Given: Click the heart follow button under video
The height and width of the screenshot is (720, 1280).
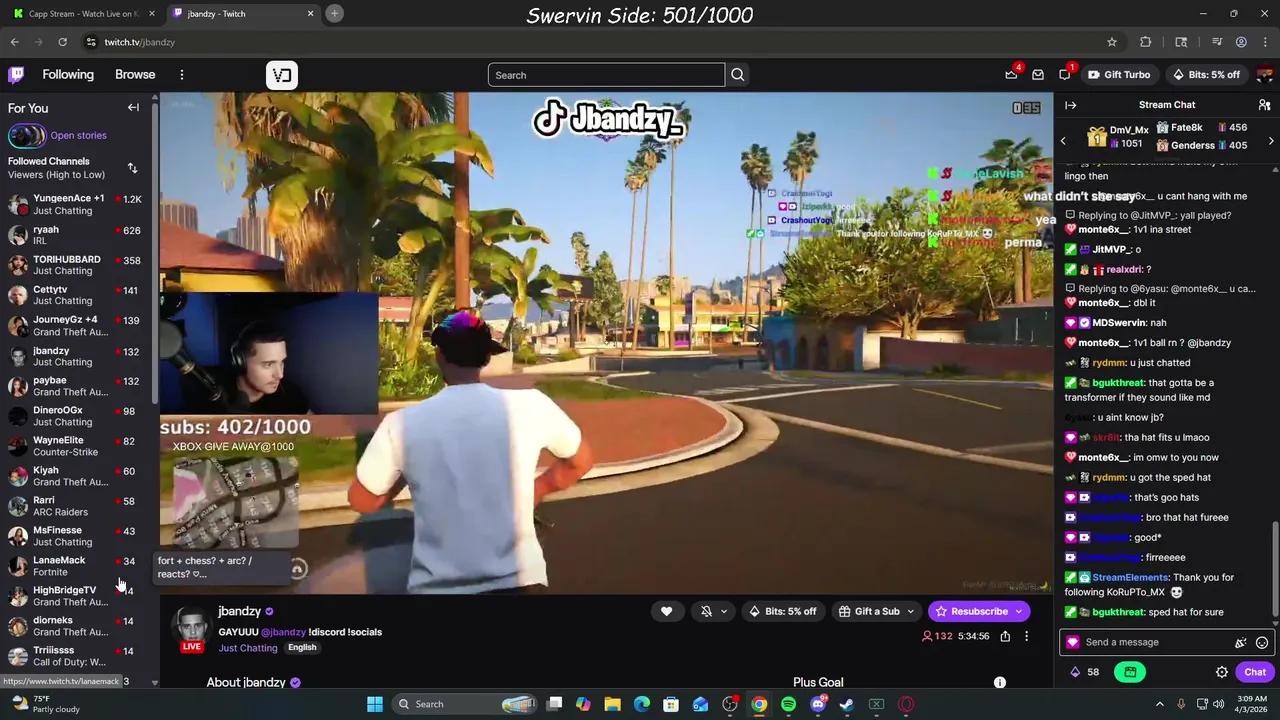Looking at the screenshot, I should pos(666,611).
